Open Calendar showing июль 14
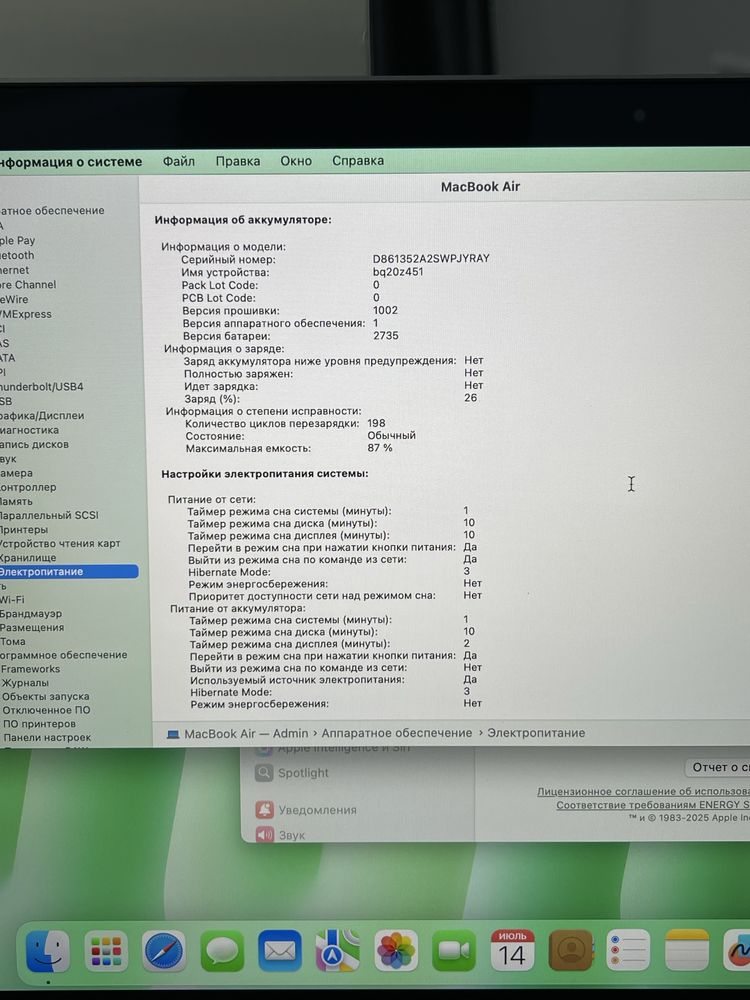 click(512, 950)
